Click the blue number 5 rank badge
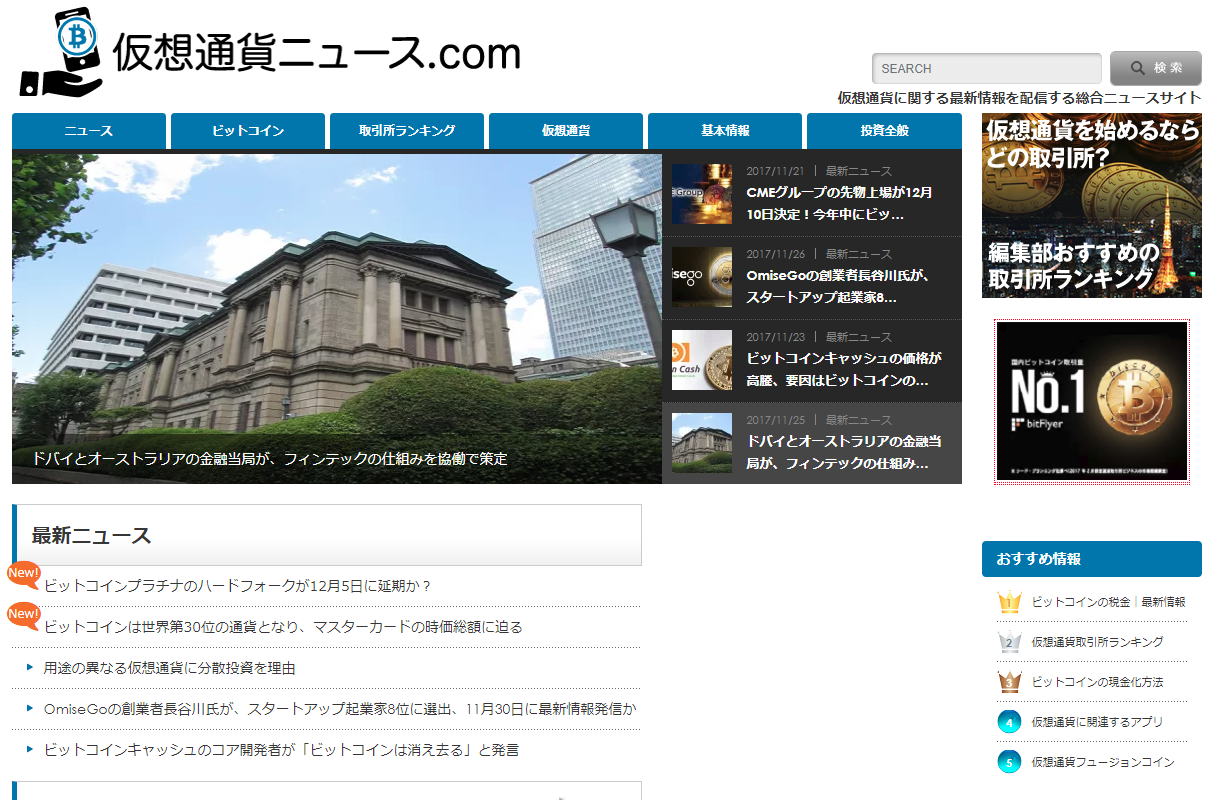 pyautogui.click(x=1009, y=762)
